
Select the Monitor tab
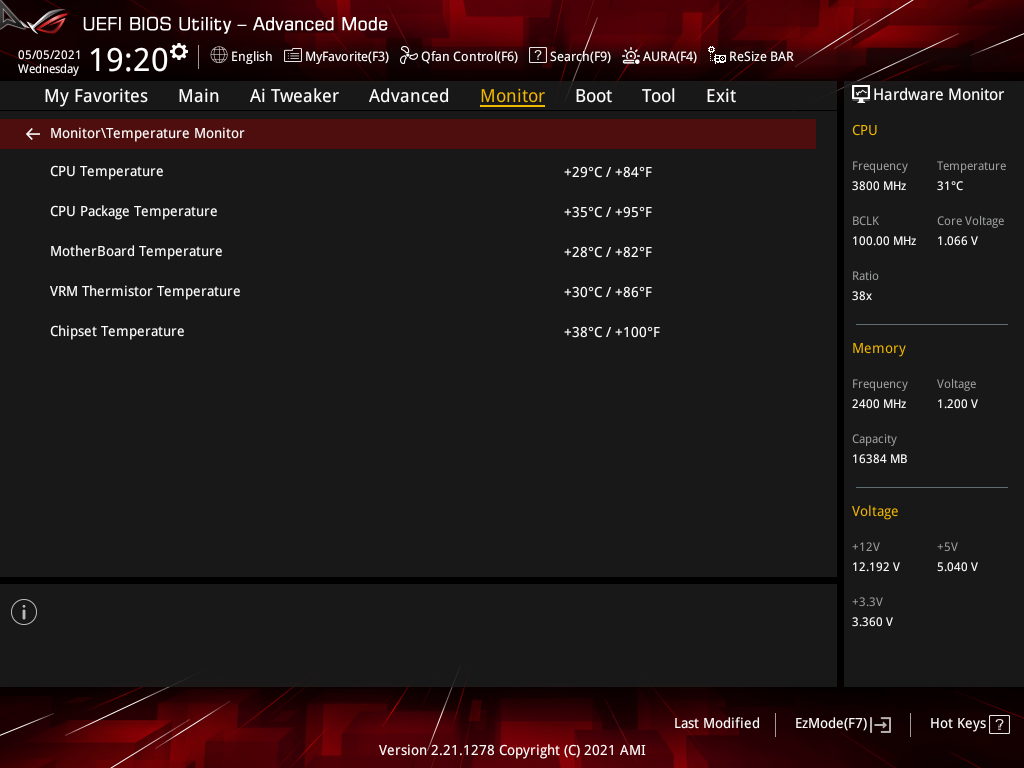click(x=513, y=96)
